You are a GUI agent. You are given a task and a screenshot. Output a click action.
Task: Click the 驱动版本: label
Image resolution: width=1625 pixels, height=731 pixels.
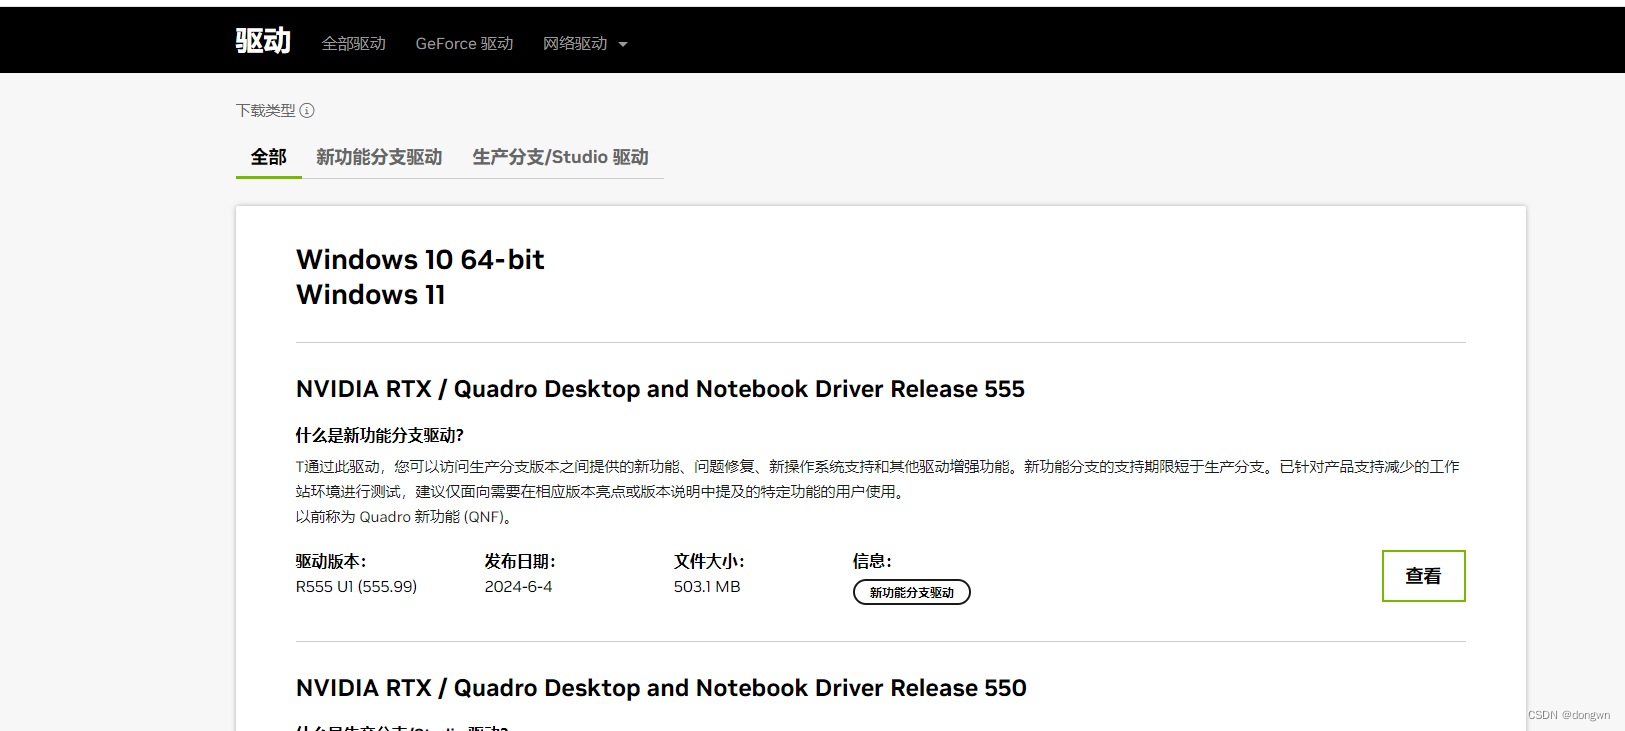331,561
